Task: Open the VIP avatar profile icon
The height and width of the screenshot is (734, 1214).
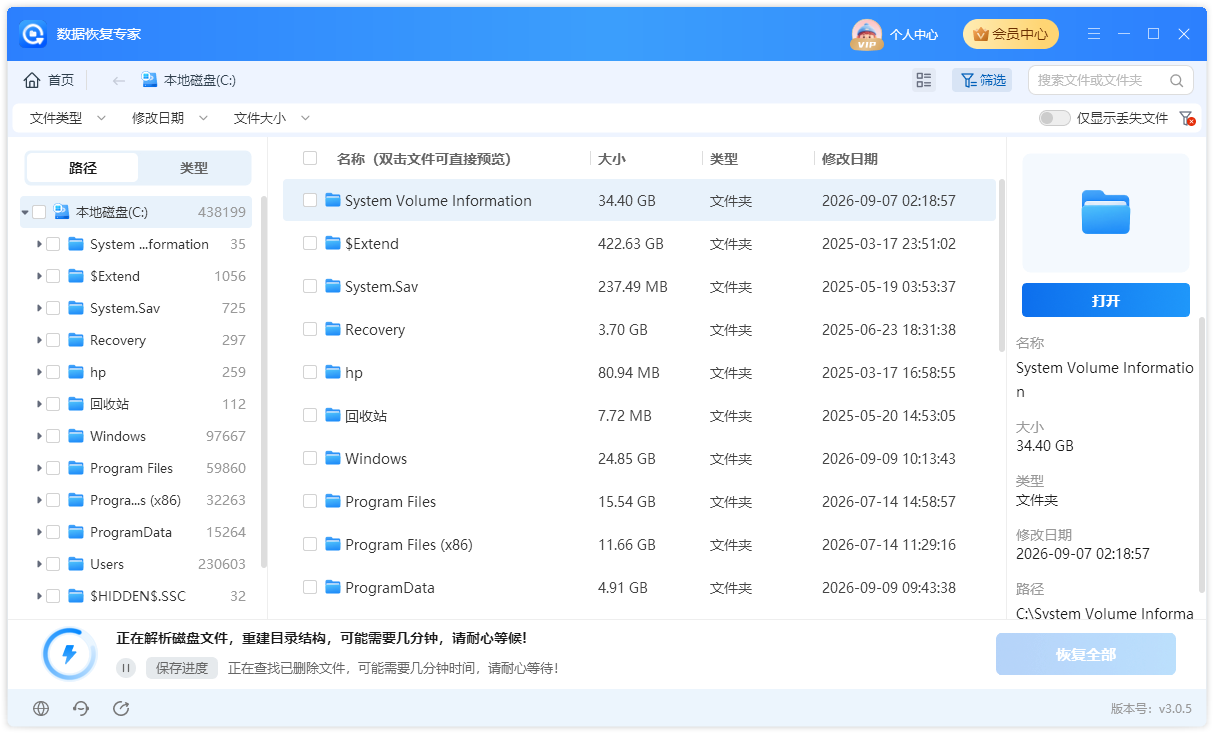Action: point(866,34)
